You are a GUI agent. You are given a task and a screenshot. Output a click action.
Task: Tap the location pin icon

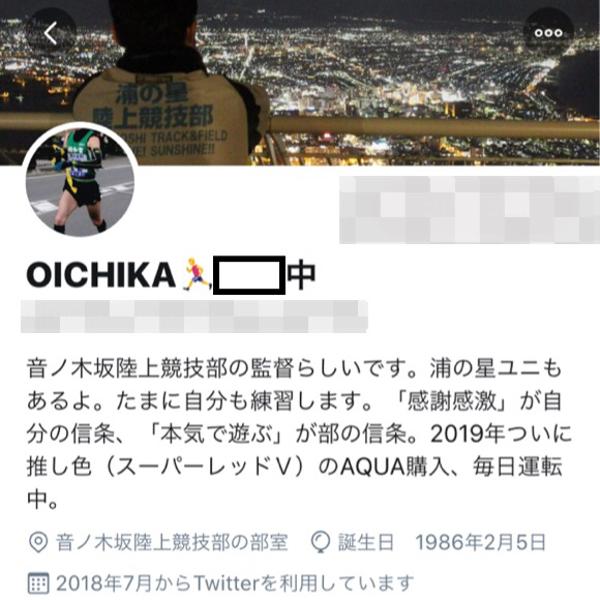[38, 542]
